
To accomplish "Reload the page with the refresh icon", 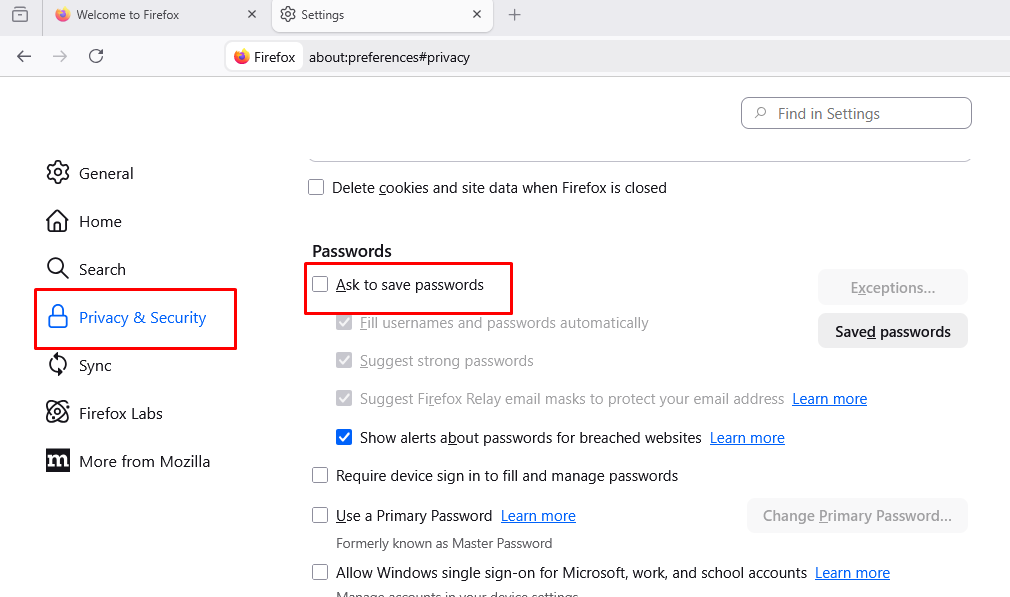I will [x=96, y=57].
